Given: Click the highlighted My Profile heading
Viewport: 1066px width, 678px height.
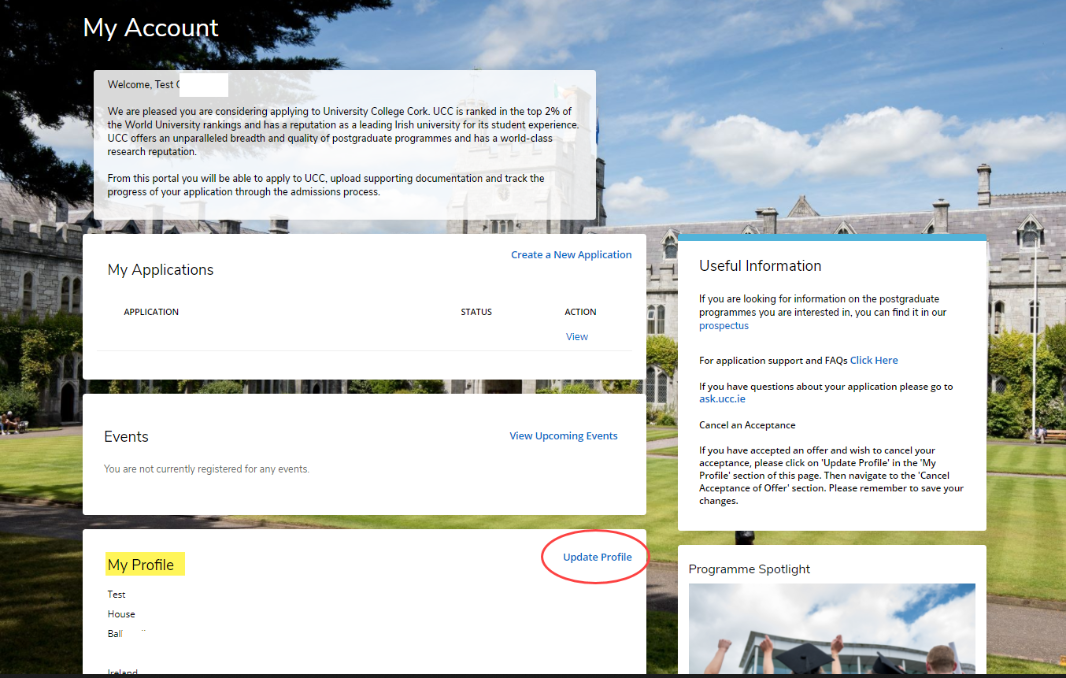Looking at the screenshot, I should [141, 565].
